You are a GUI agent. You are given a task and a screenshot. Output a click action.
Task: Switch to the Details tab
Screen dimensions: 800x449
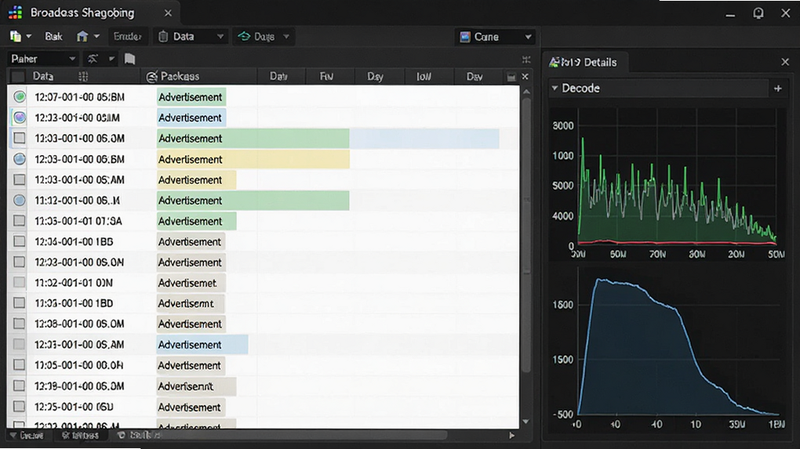pos(588,62)
